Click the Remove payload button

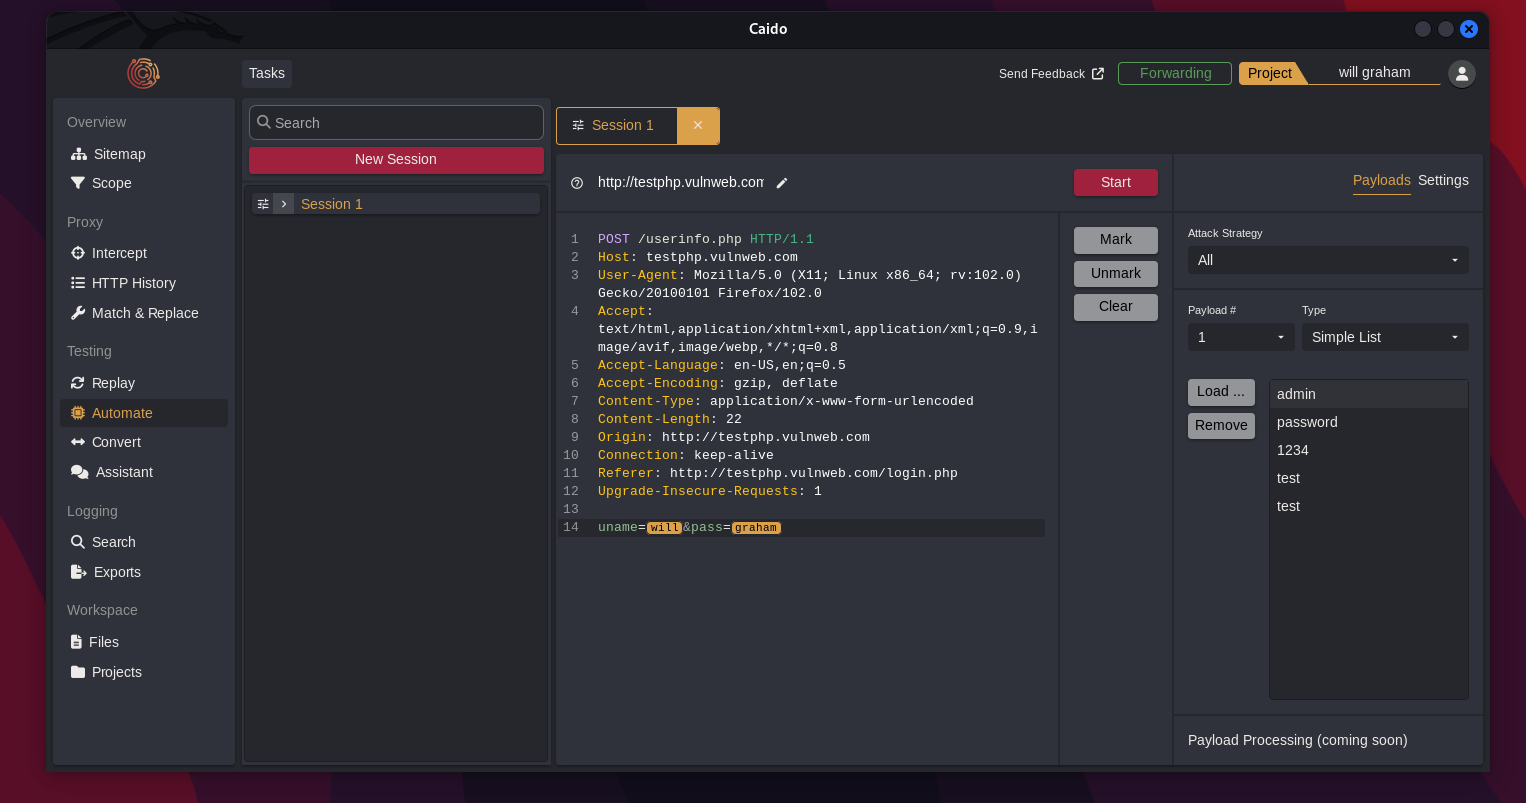pyautogui.click(x=1221, y=426)
